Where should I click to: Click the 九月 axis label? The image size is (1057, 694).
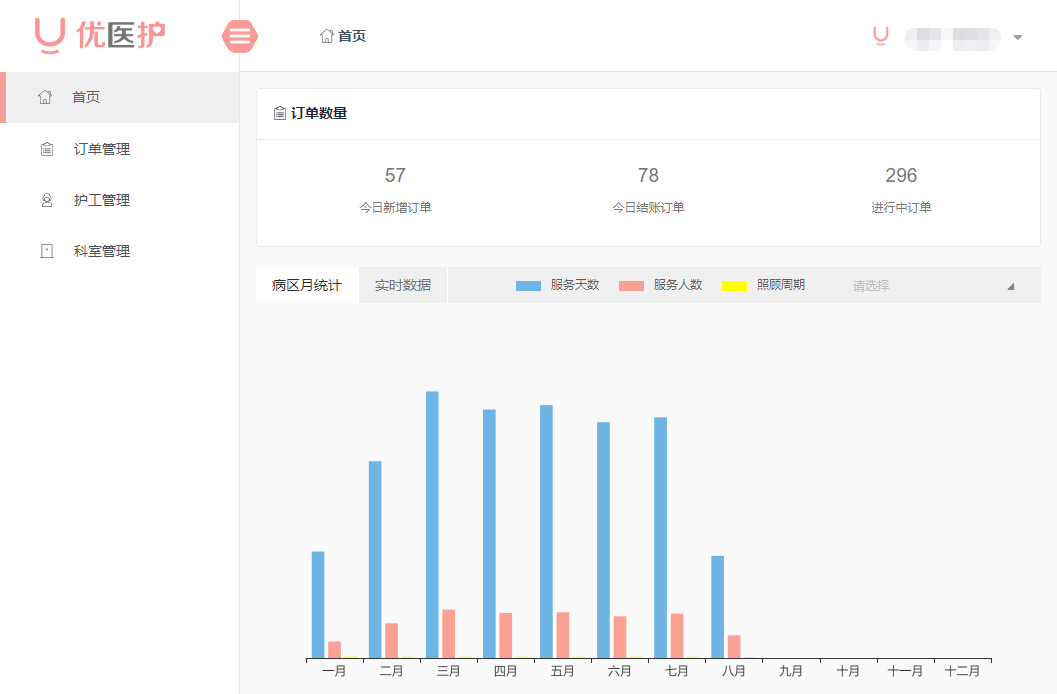791,671
